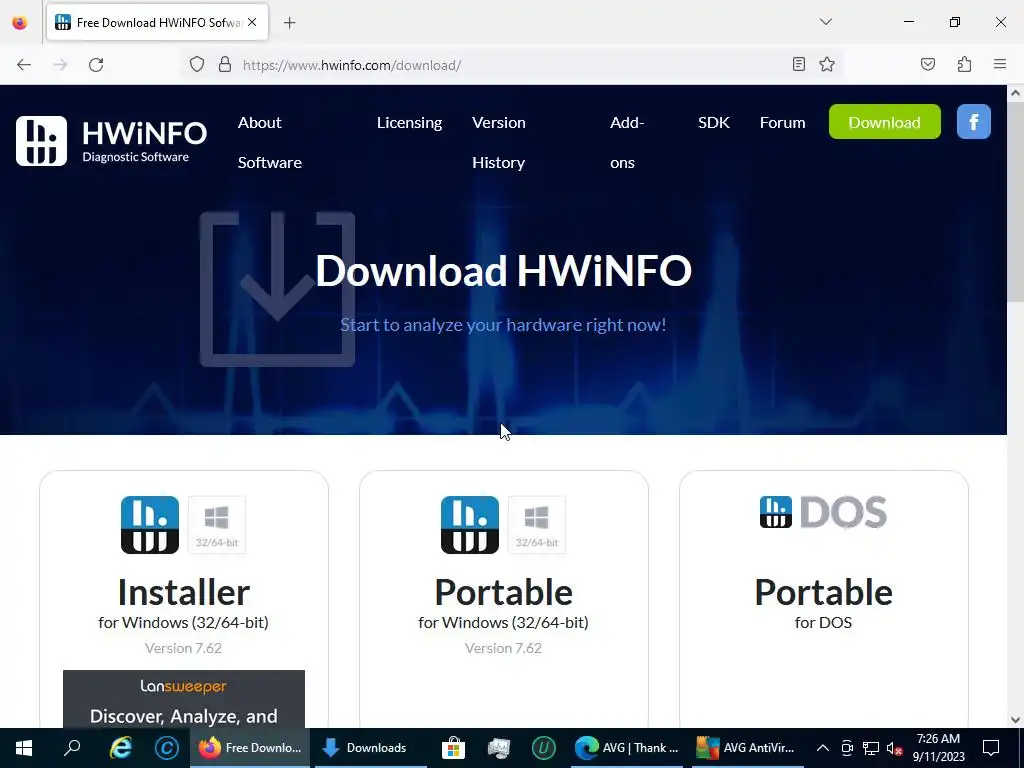Close the Free Download HWiNFO tab
This screenshot has width=1024, height=768.
tap(252, 22)
